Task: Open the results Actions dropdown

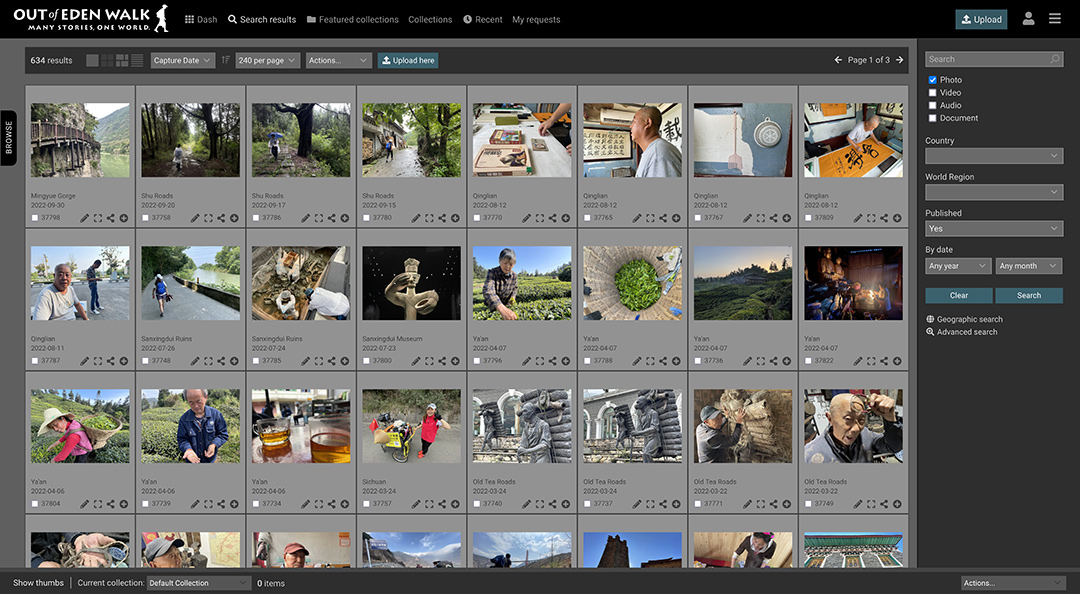Action: 338,61
